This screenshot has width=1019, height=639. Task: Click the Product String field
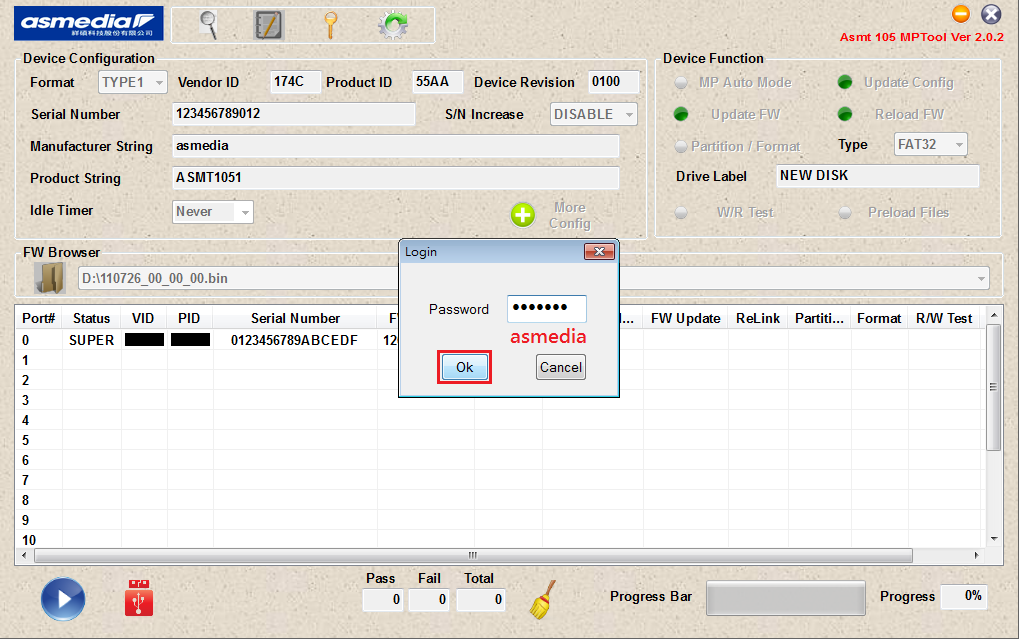(395, 177)
